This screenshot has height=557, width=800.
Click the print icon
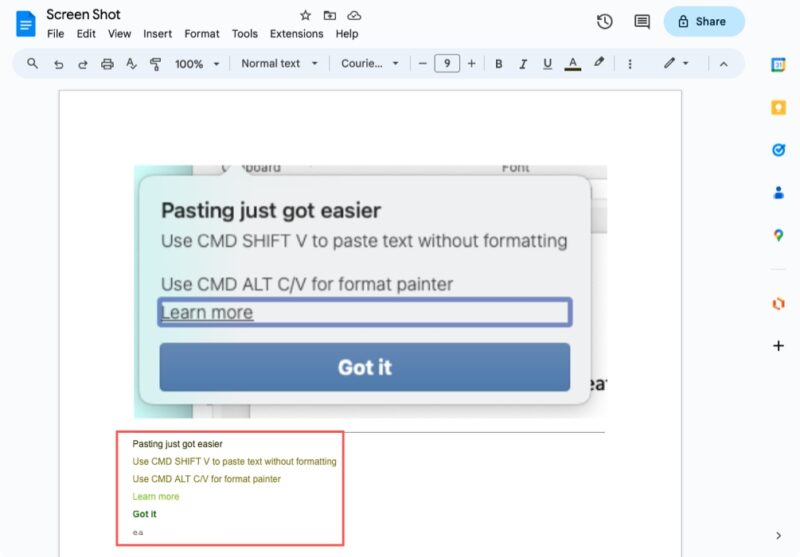107,64
